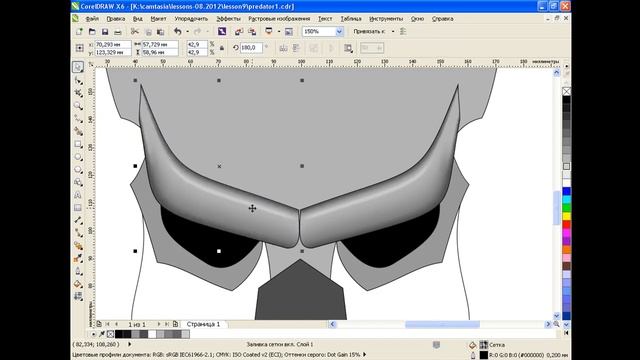Click the Undo arrow icon
Screen dimensions: 640x360
178,31
